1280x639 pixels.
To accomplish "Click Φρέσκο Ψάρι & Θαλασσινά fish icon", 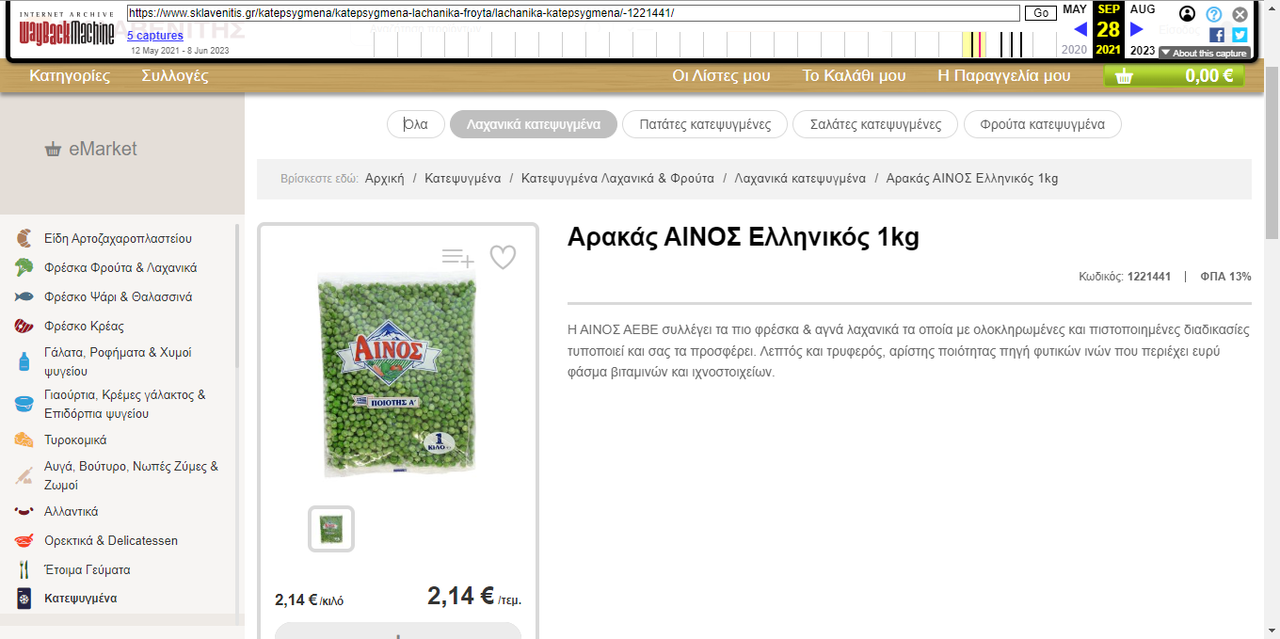I will pos(24,297).
